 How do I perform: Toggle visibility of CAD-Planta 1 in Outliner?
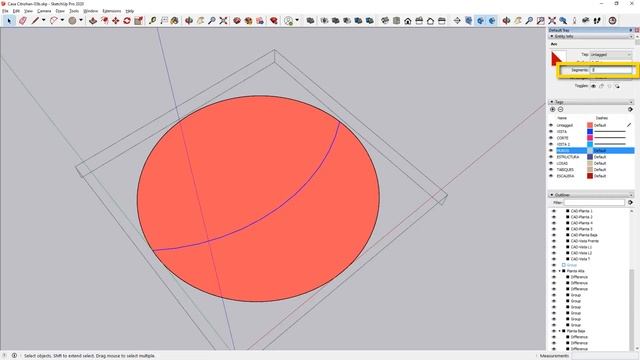coord(554,211)
